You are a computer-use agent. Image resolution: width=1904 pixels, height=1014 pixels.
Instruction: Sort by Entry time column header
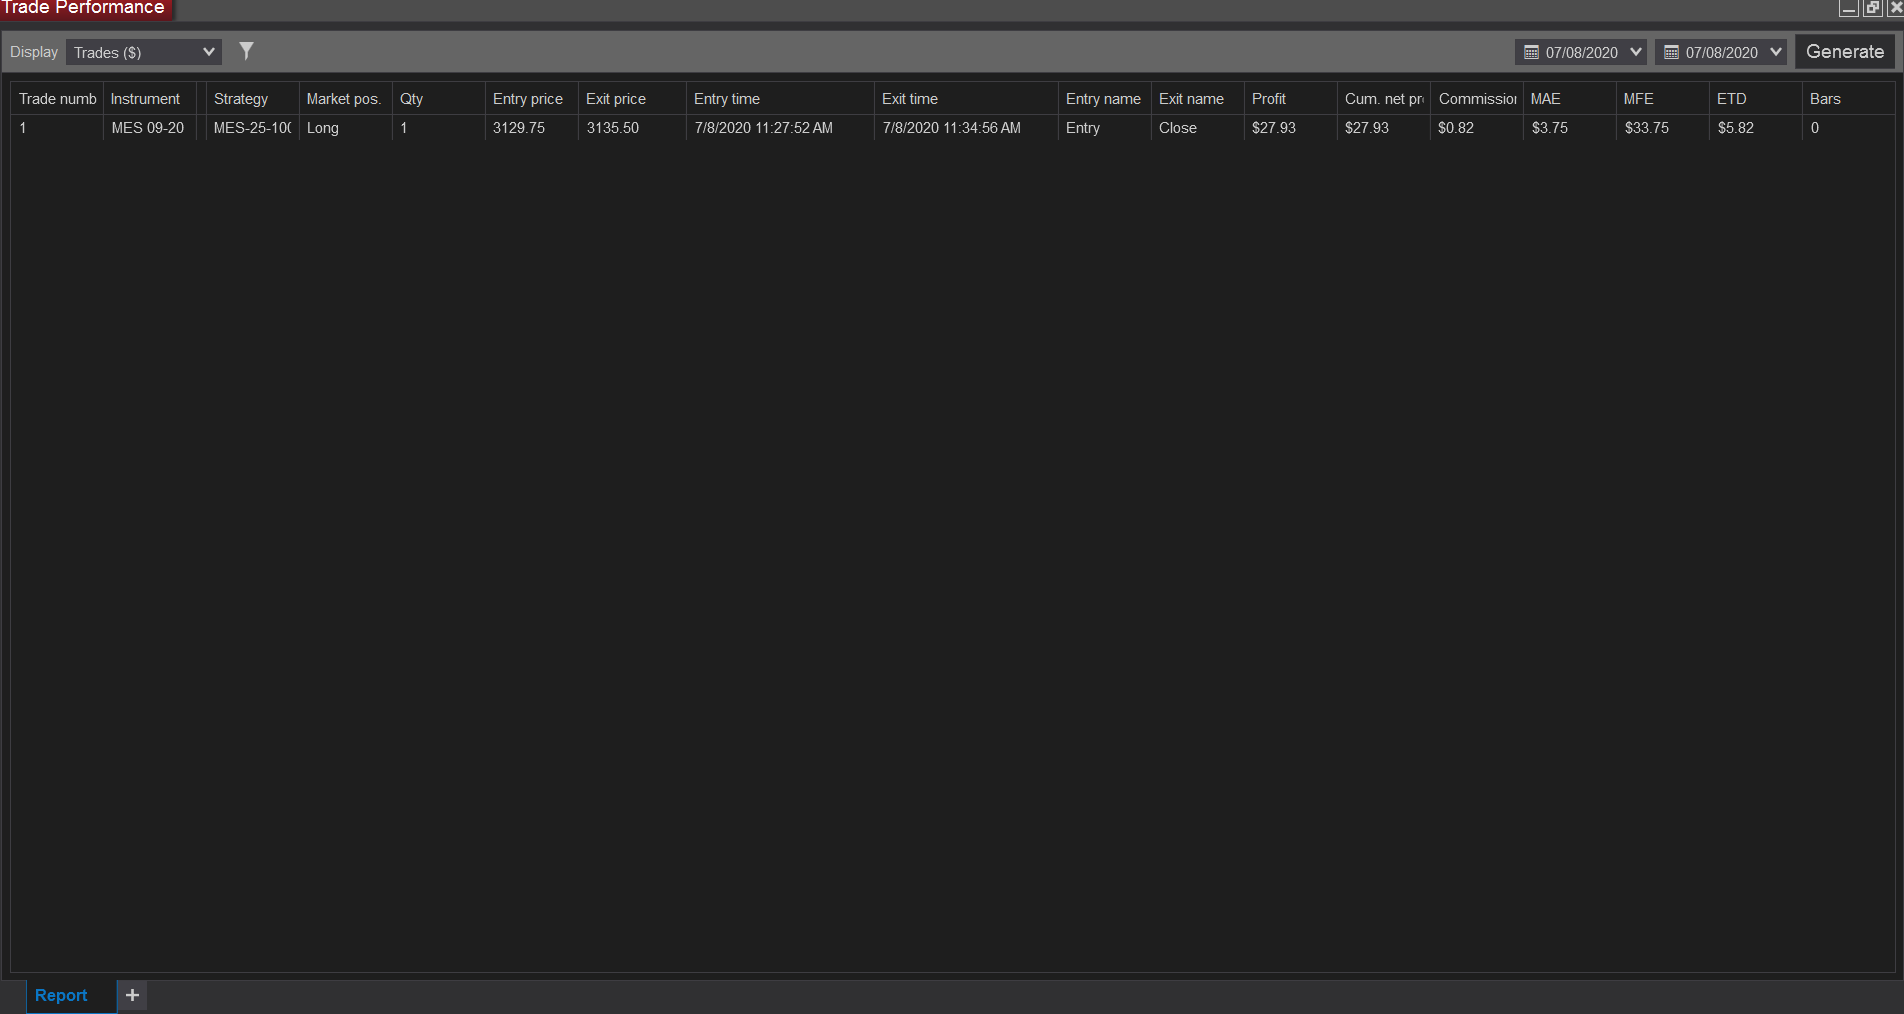pos(780,99)
